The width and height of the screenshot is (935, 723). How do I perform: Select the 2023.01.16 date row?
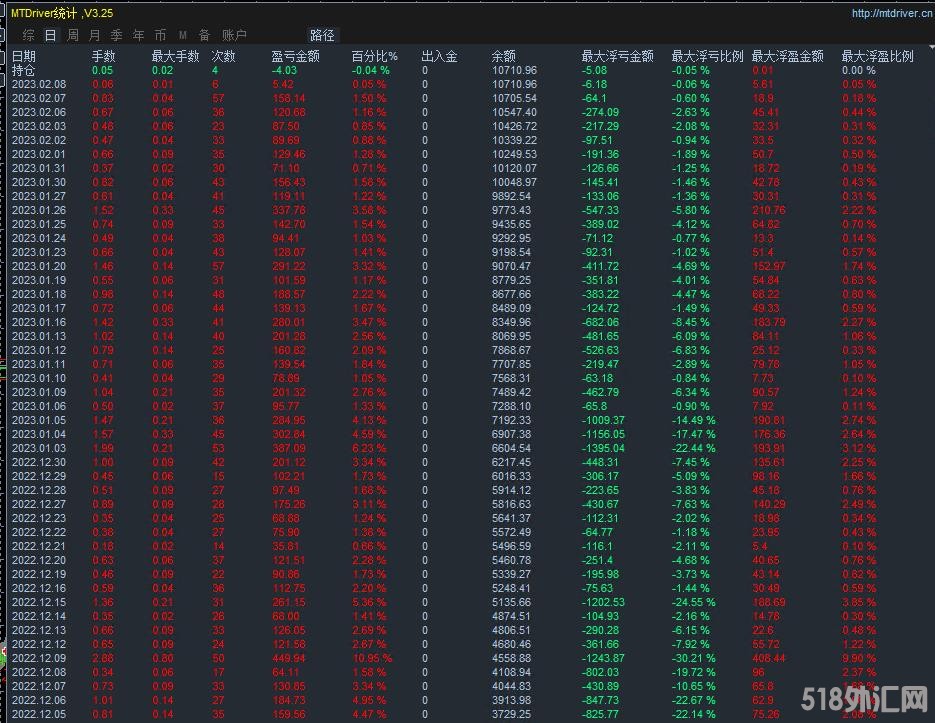coord(39,322)
